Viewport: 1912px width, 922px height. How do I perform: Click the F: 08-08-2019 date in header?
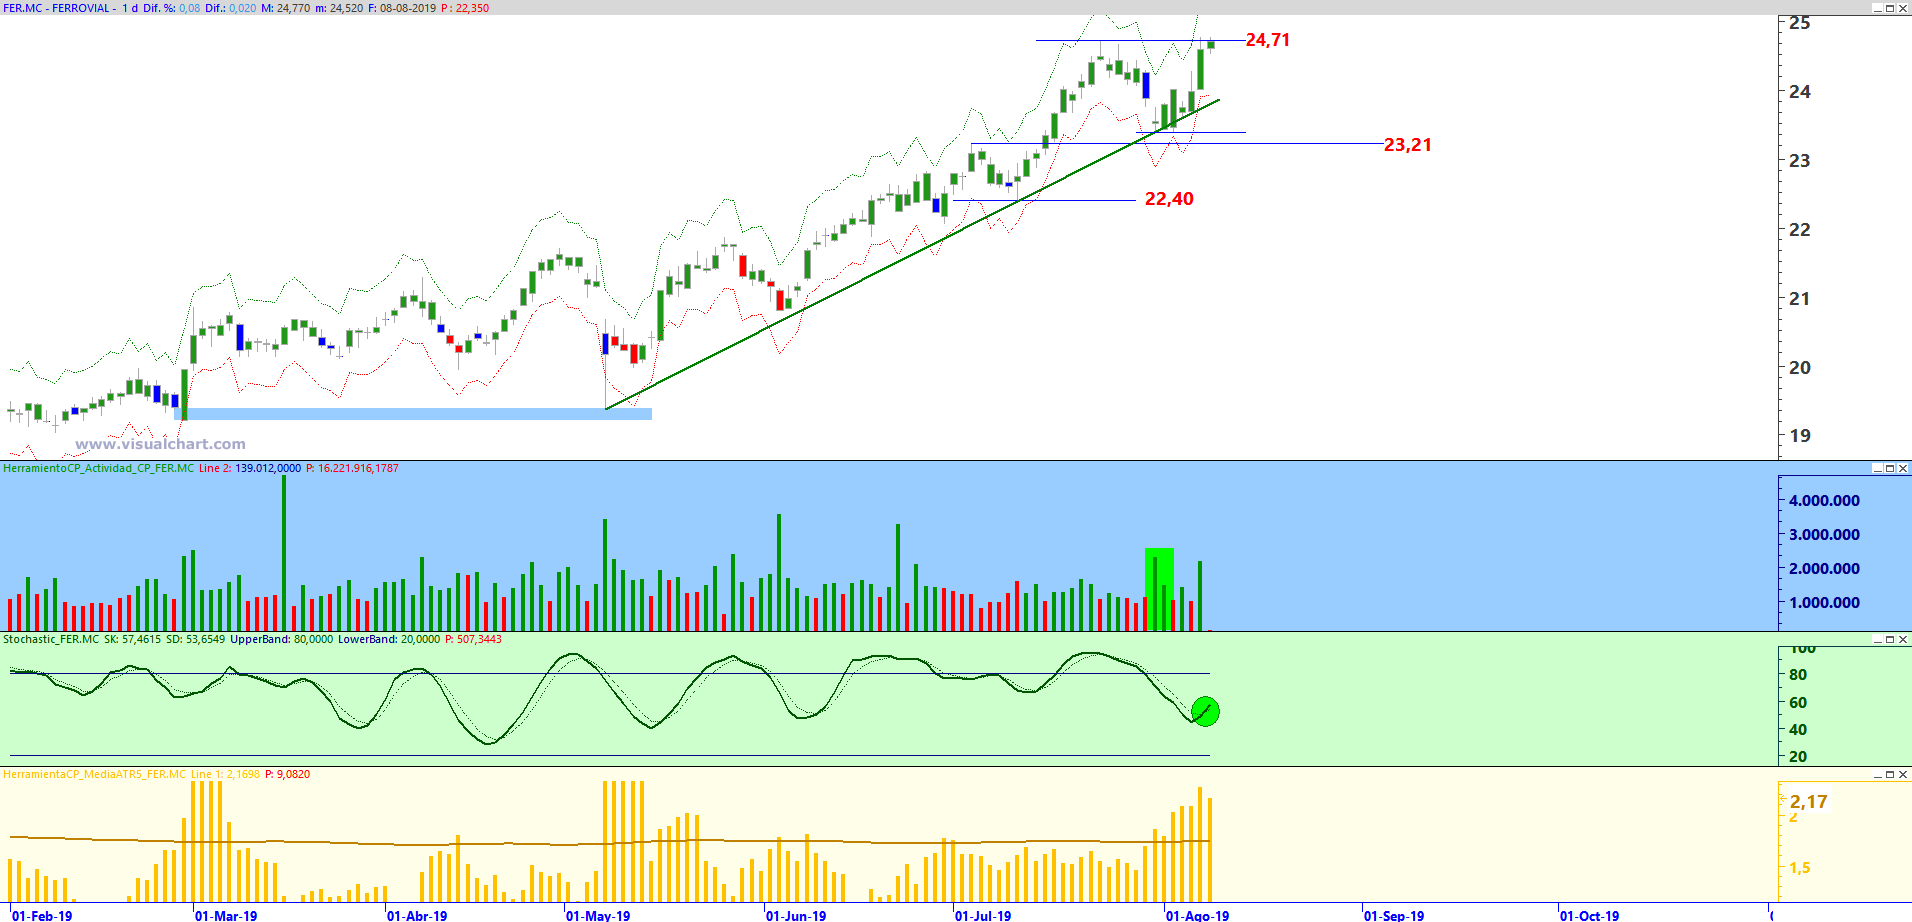click(402, 8)
